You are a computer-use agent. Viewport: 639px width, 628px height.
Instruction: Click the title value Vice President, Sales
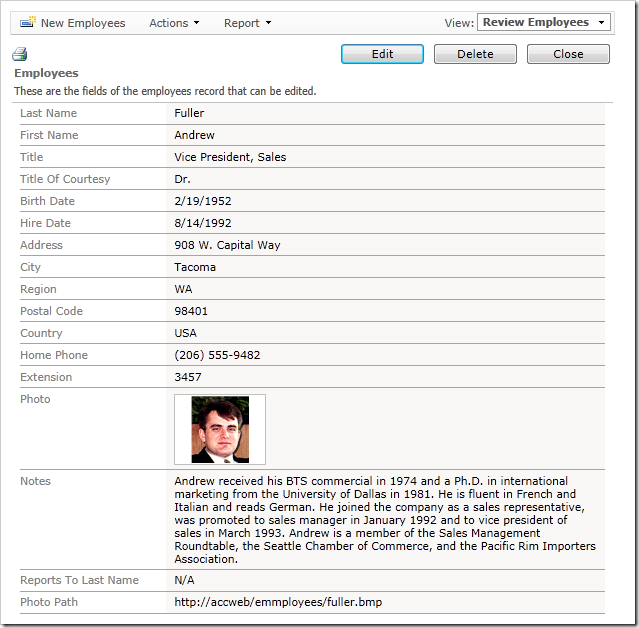pyautogui.click(x=230, y=157)
